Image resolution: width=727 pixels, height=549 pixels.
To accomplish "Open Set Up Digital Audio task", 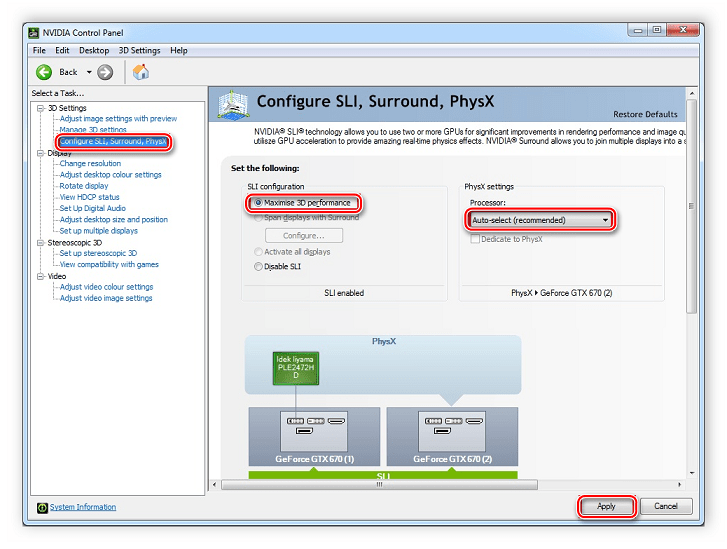I will tap(93, 209).
